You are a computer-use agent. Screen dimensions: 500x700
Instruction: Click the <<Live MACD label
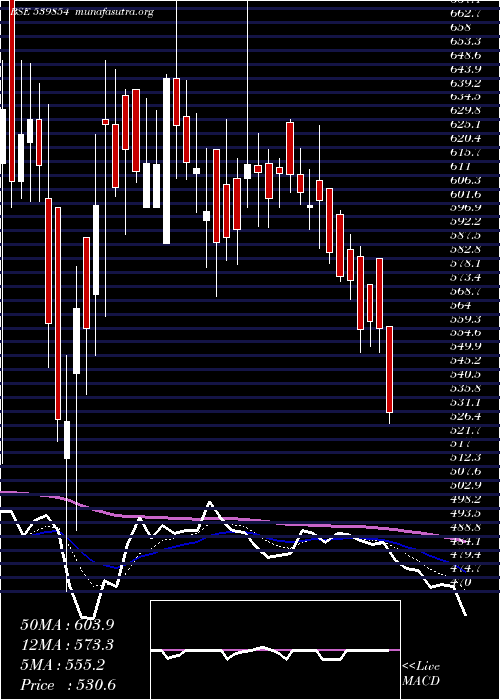click(x=421, y=674)
